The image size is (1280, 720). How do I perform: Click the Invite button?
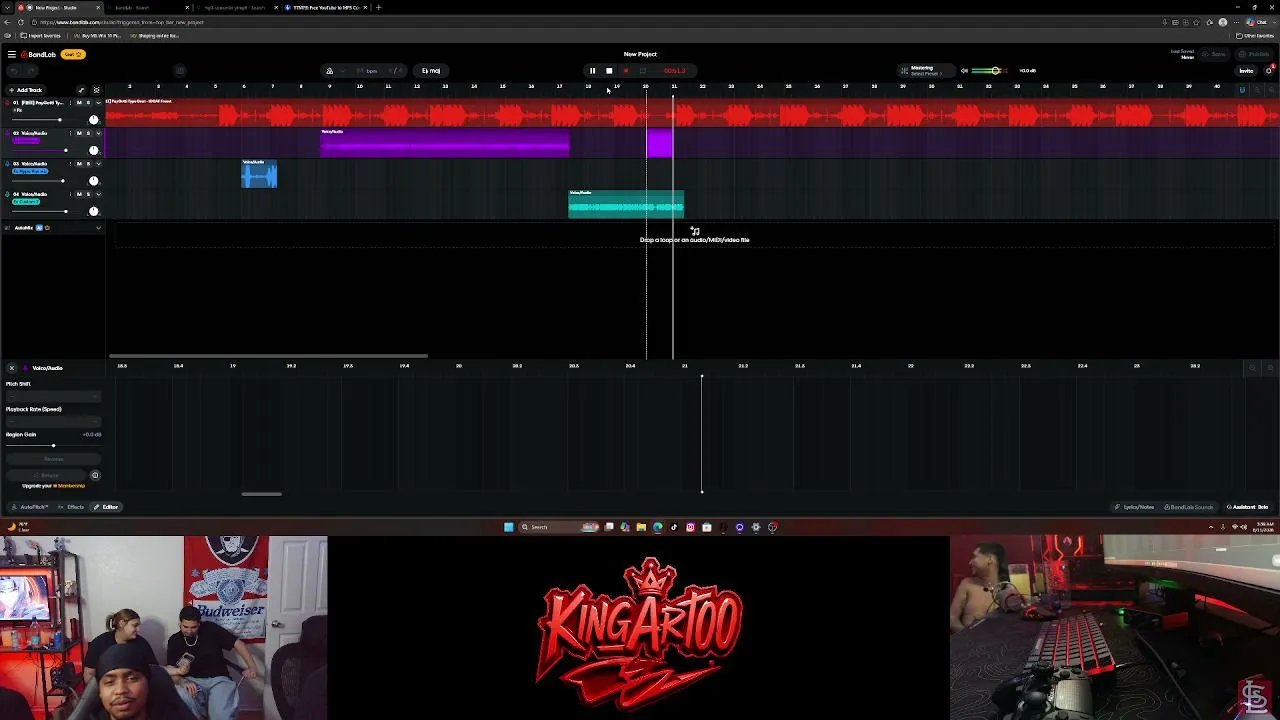tap(1246, 71)
